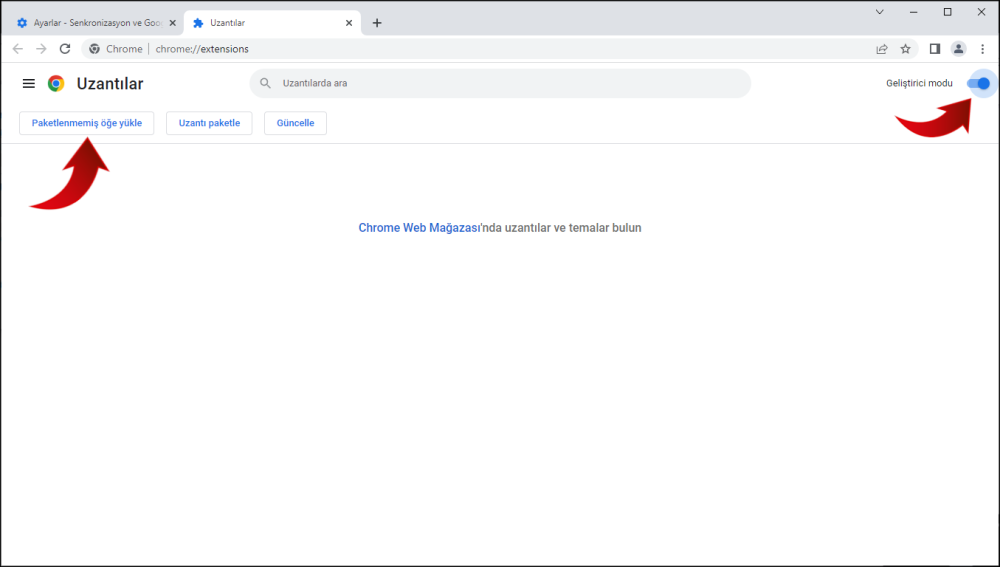
Task: Close the Chrome window
Action: click(982, 12)
